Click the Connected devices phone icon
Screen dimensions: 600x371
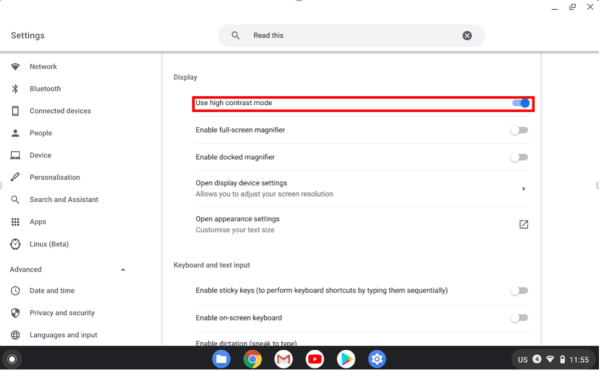coord(15,111)
